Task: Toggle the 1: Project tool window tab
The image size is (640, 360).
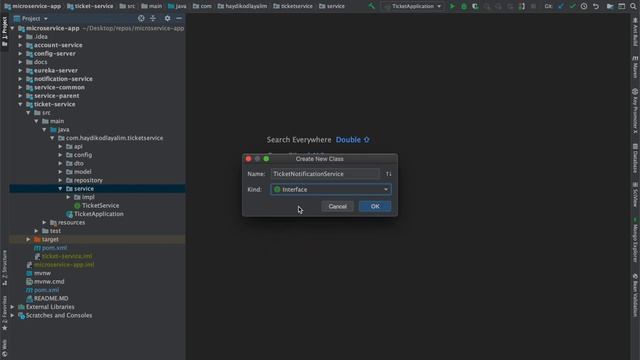Action: (x=4, y=32)
